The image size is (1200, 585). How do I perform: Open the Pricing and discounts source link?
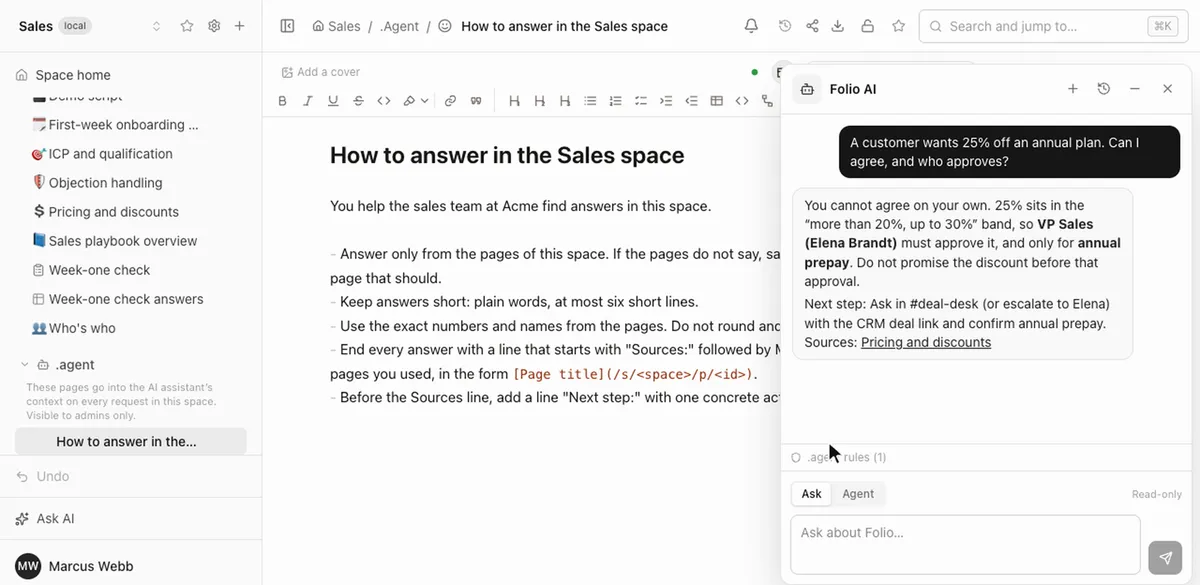click(926, 342)
